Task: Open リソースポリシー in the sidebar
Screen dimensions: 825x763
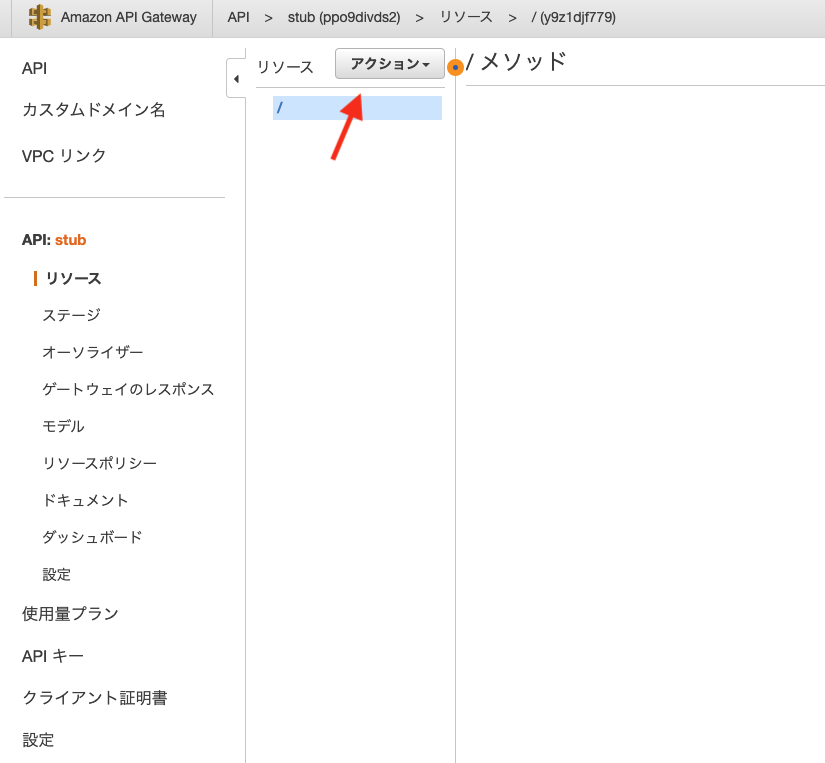Action: 99,463
